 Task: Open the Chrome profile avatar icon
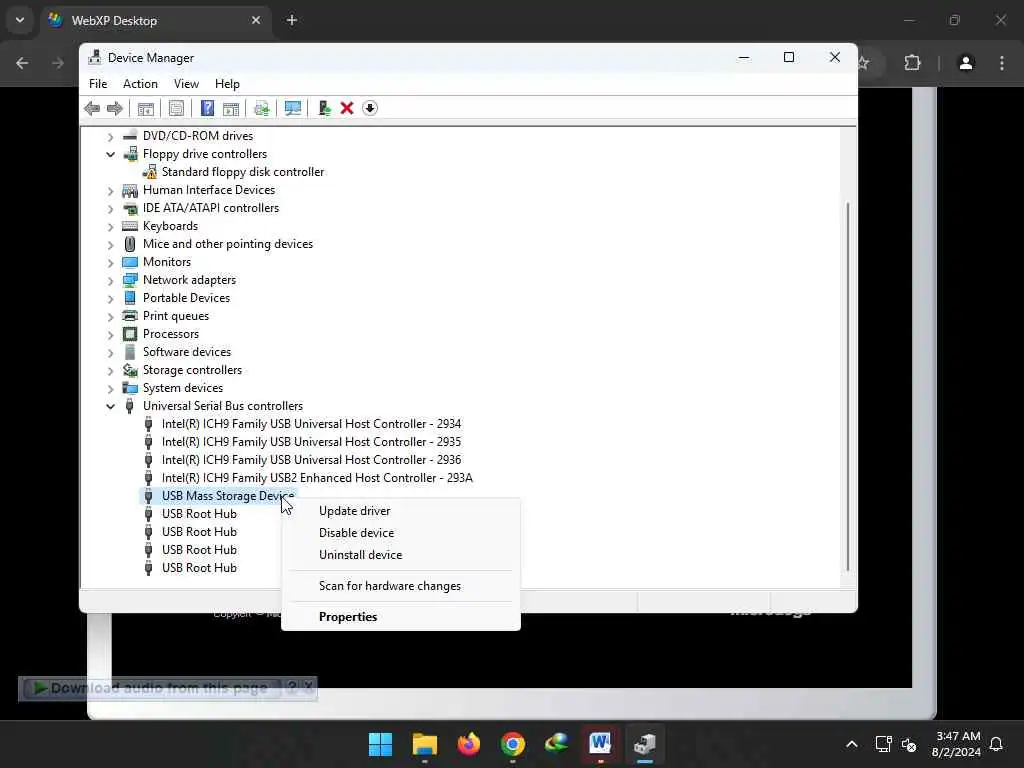966,63
